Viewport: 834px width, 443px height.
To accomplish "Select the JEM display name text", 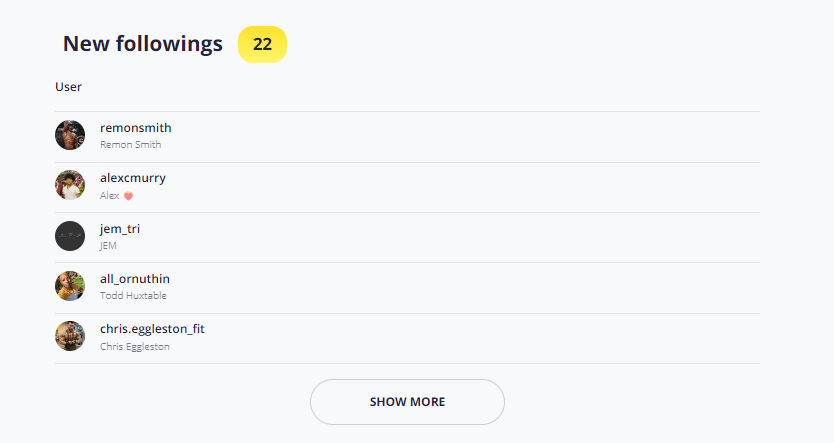I will (x=108, y=246).
